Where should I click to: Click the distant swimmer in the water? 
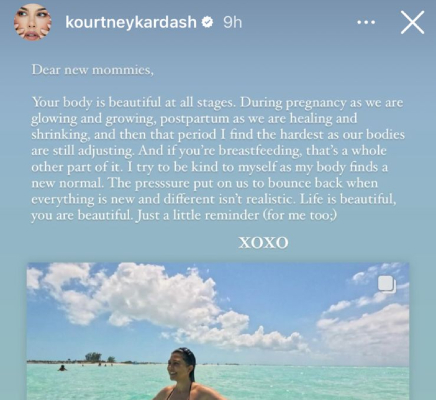[62, 368]
